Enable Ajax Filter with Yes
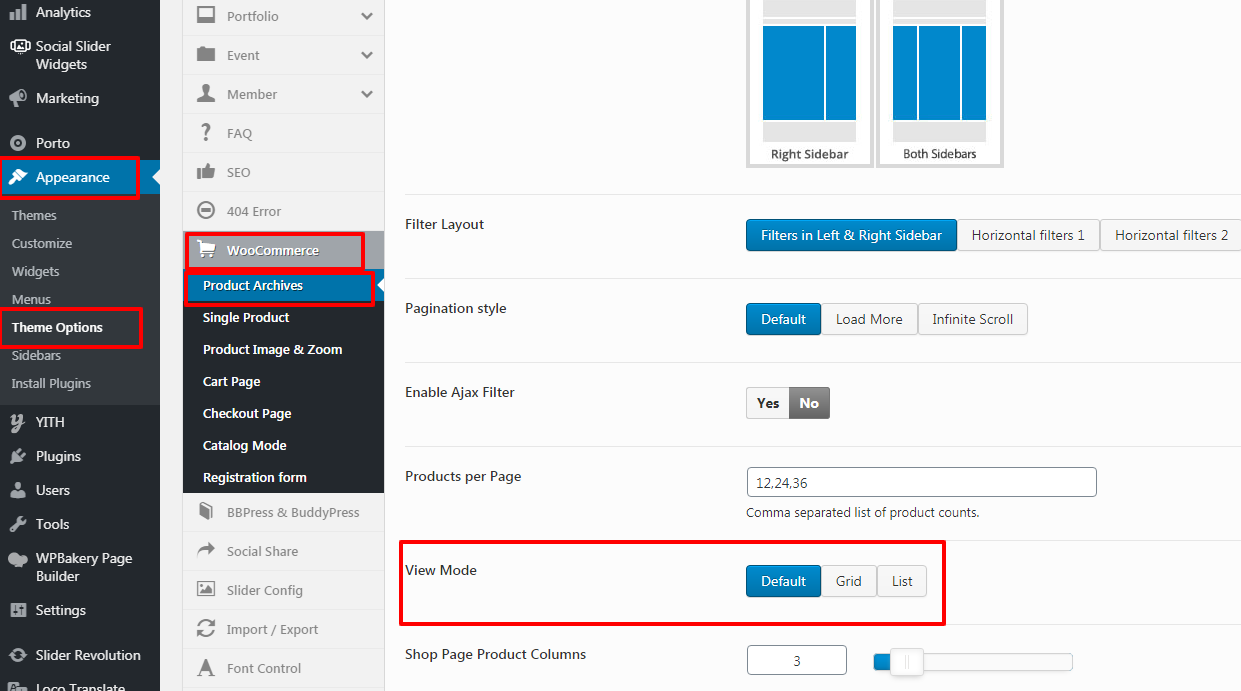The width and height of the screenshot is (1241, 691). [x=768, y=403]
